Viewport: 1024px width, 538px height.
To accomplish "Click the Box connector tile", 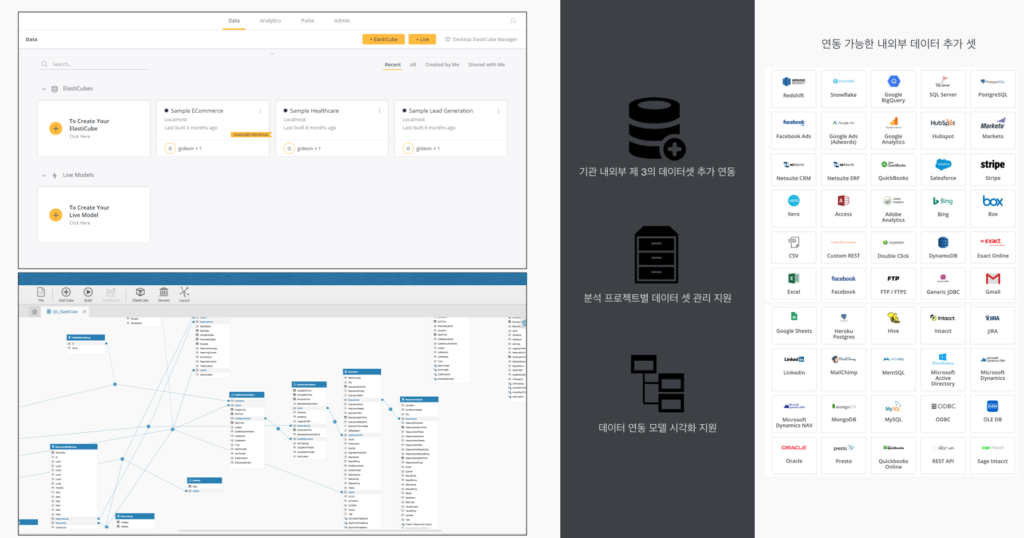I will point(993,208).
